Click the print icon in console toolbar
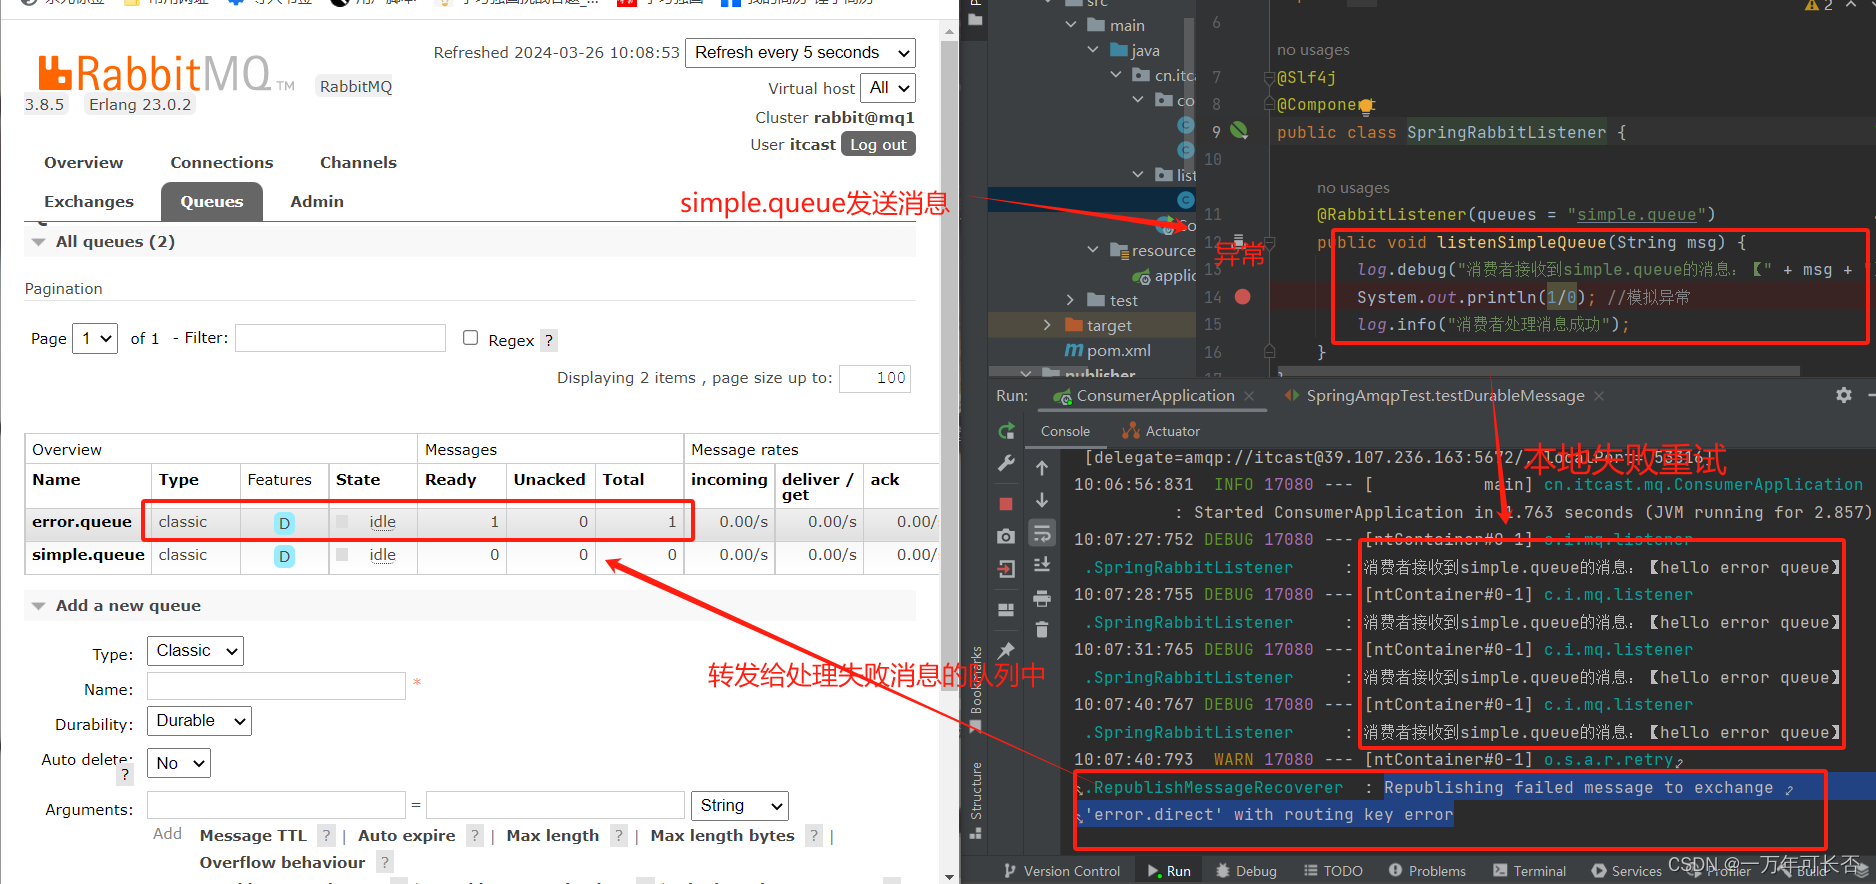 click(x=1042, y=598)
